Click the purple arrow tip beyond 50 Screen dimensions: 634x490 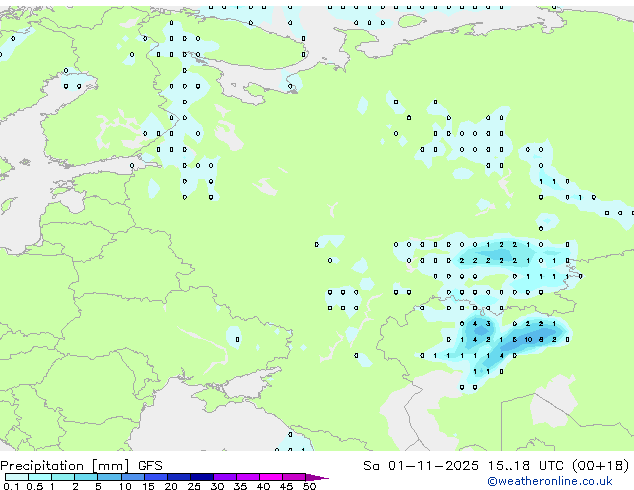click(317, 477)
